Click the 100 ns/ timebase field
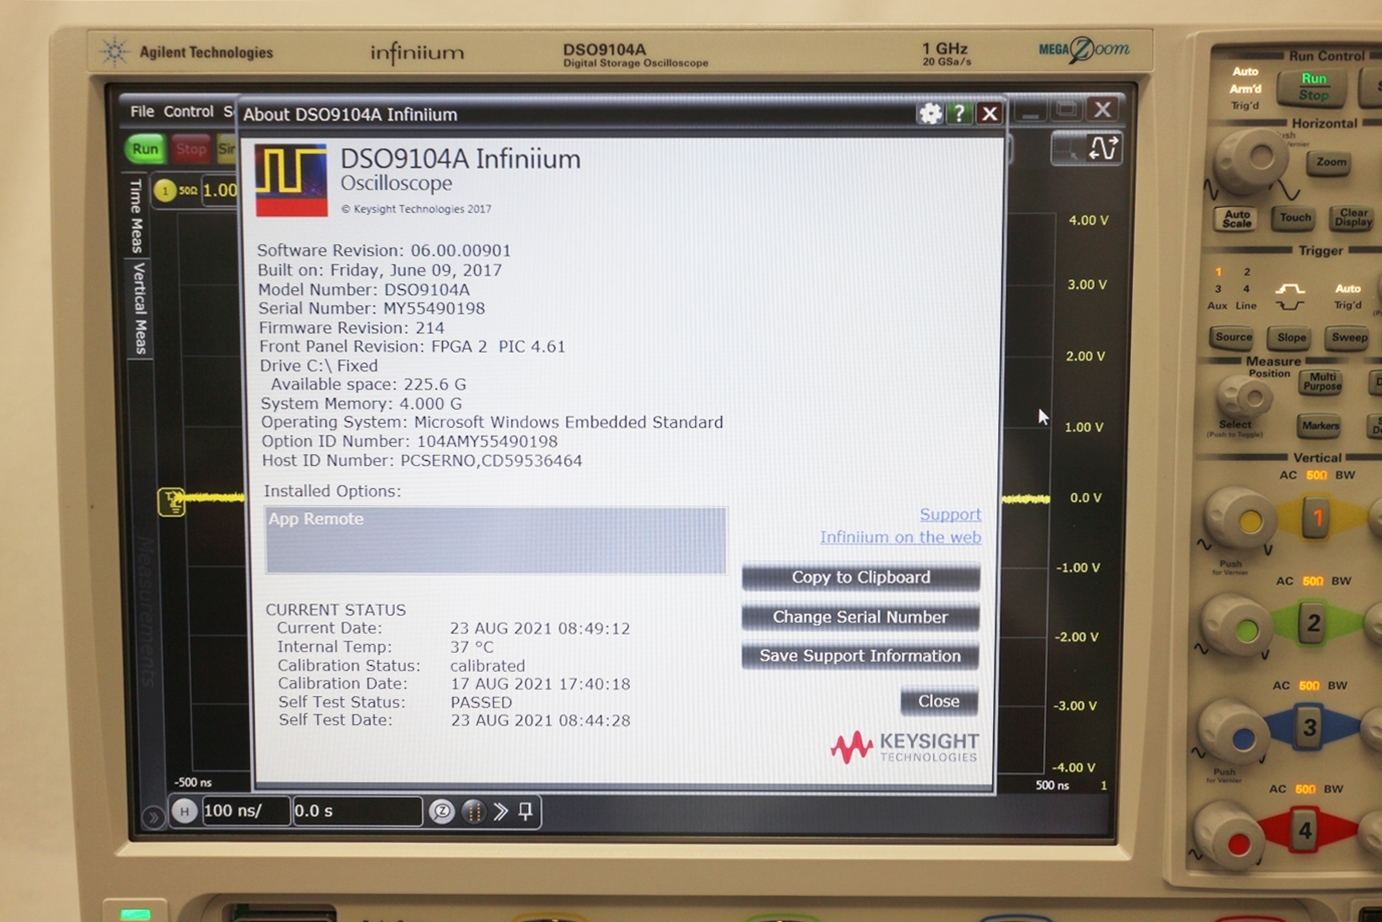This screenshot has height=922, width=1382. point(245,811)
